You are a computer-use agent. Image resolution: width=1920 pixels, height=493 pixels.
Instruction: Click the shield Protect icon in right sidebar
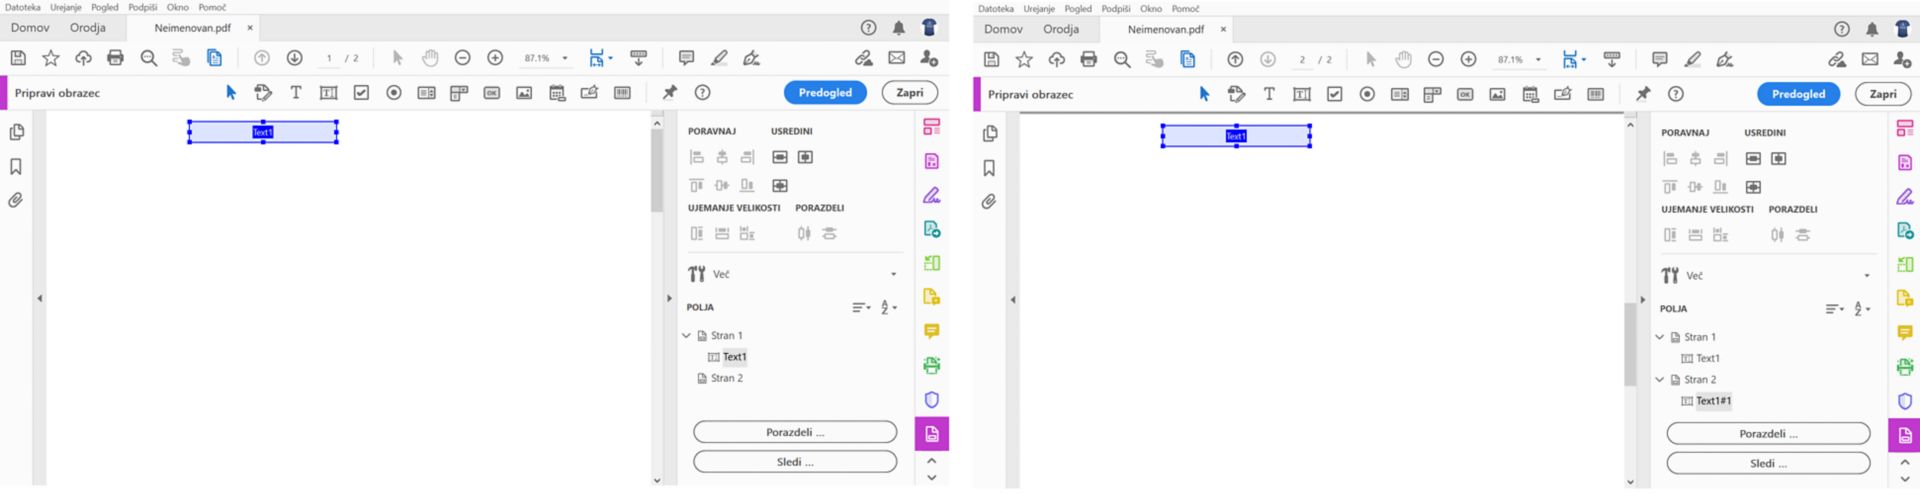pos(1905,401)
